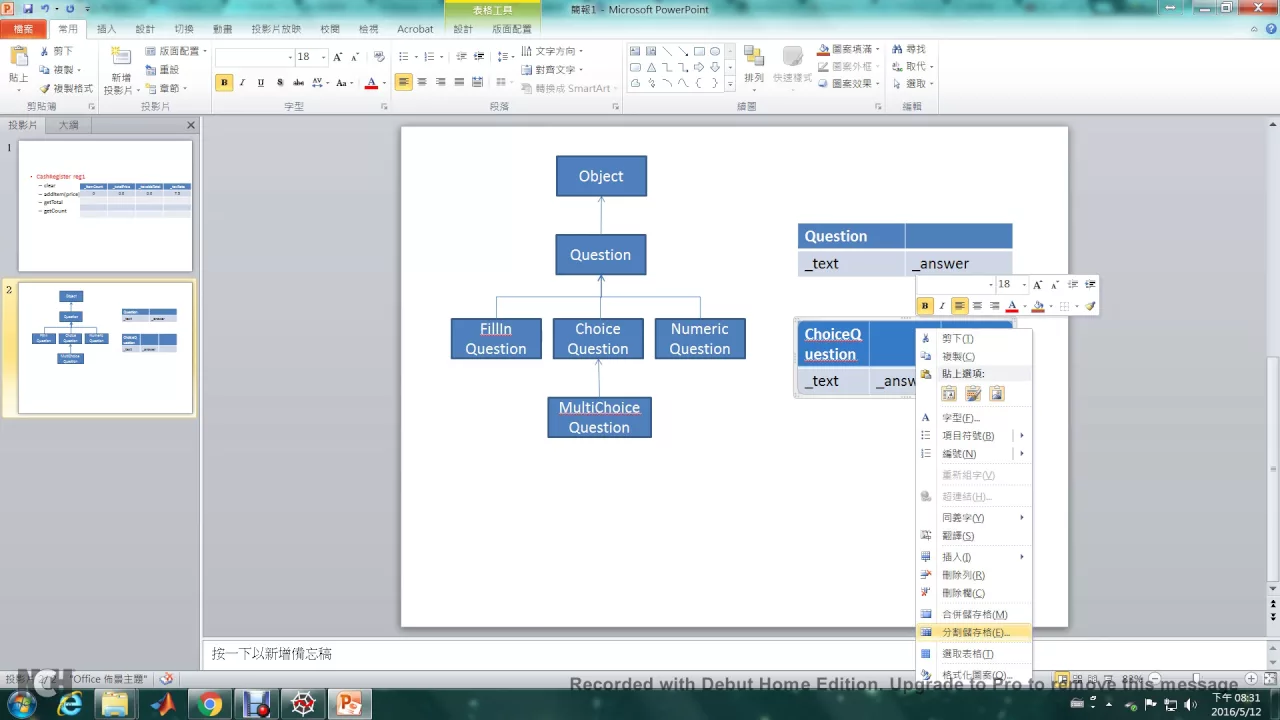1280x720 pixels.
Task: Click mini toolbar format painter brush
Action: (x=1090, y=306)
